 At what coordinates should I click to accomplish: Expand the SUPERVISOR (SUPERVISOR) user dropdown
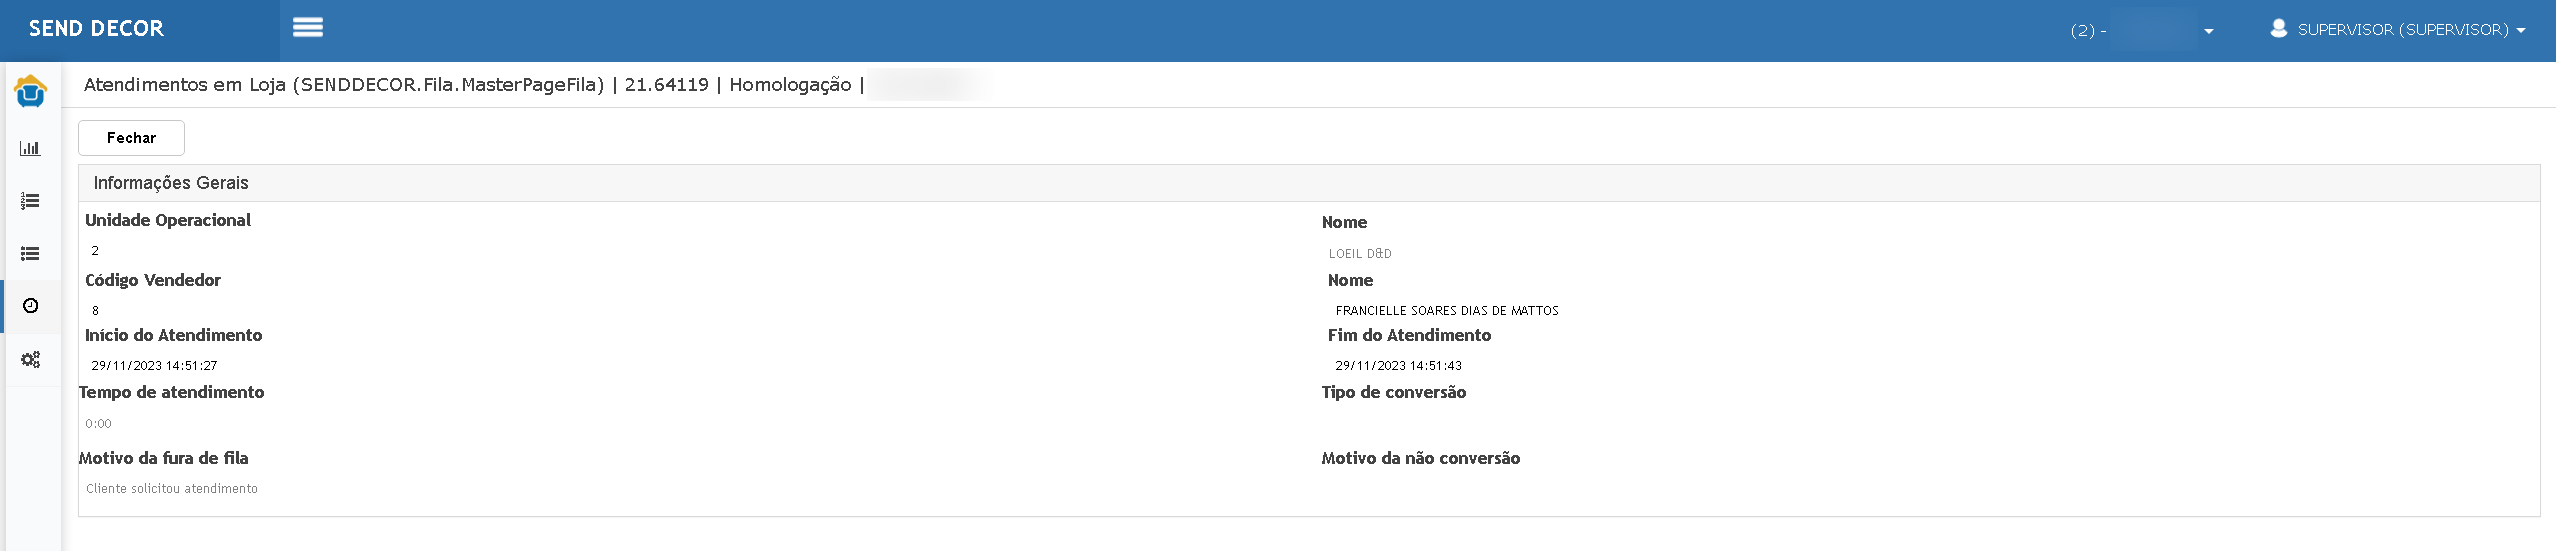pos(2411,30)
